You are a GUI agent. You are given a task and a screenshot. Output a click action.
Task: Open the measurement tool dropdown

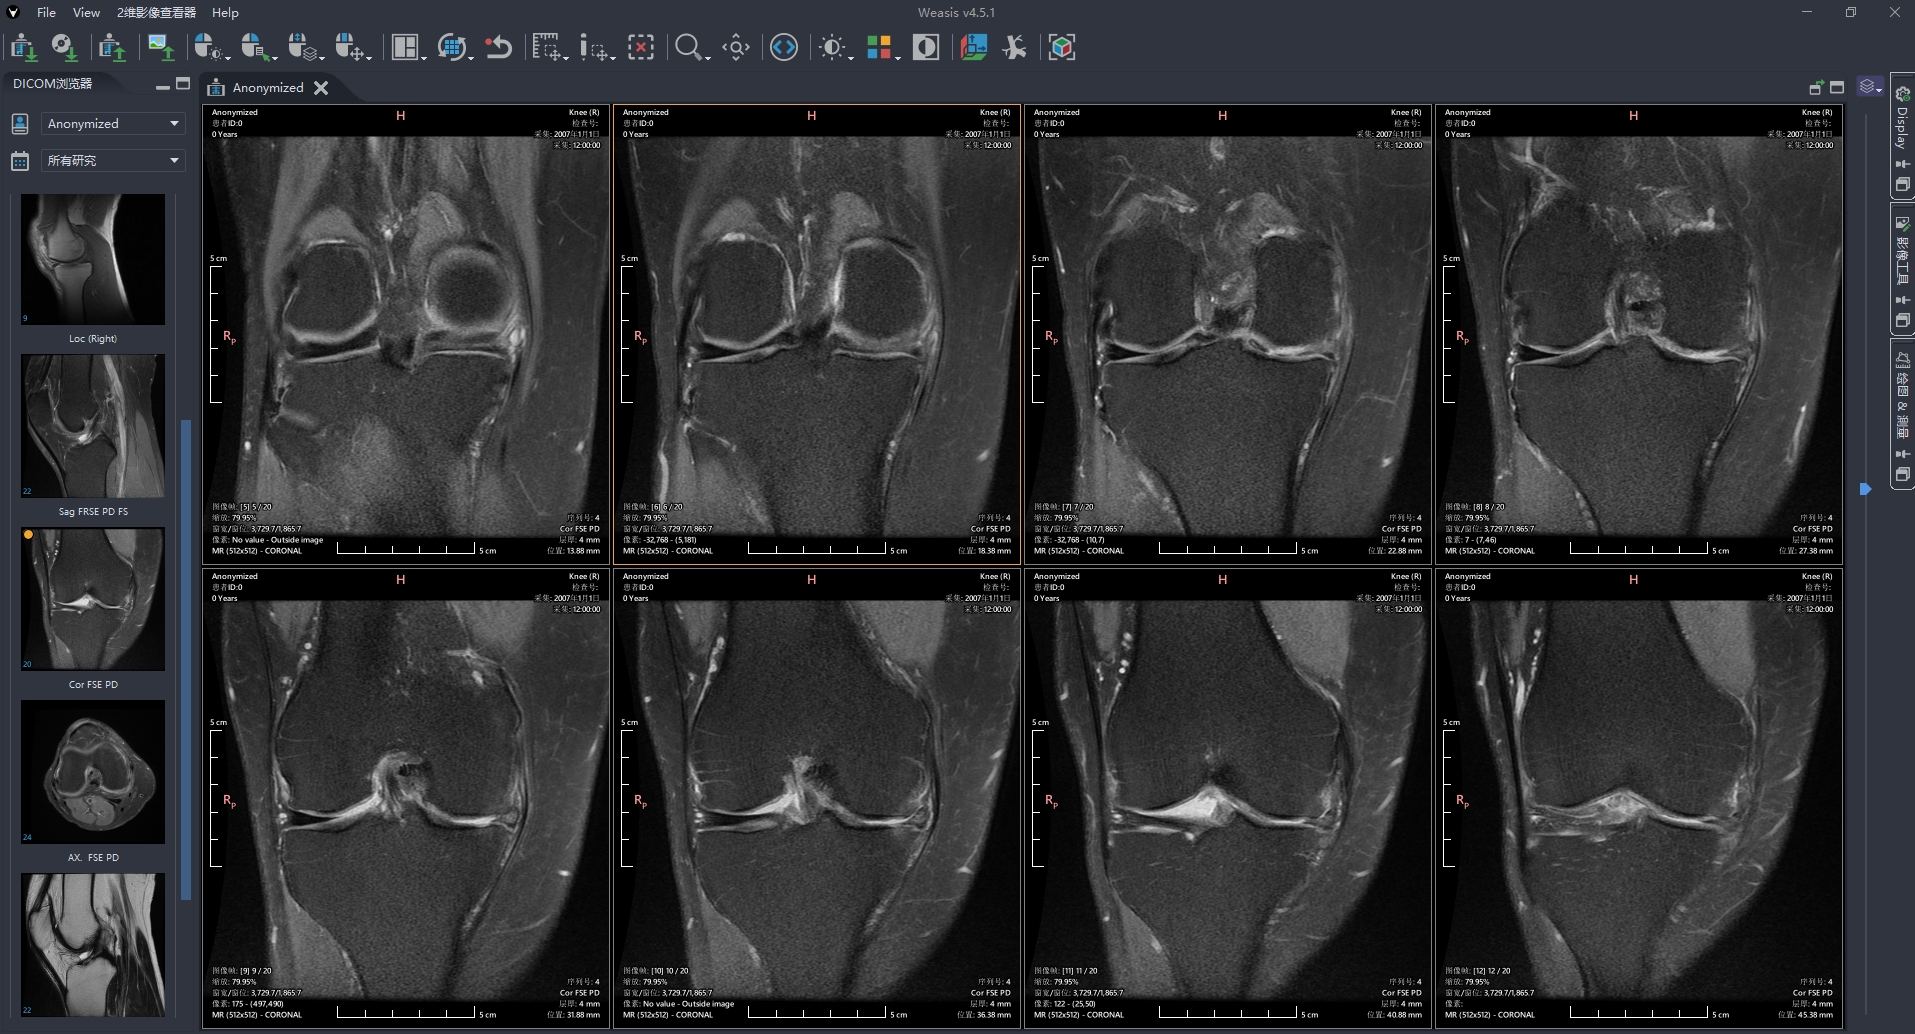(549, 47)
